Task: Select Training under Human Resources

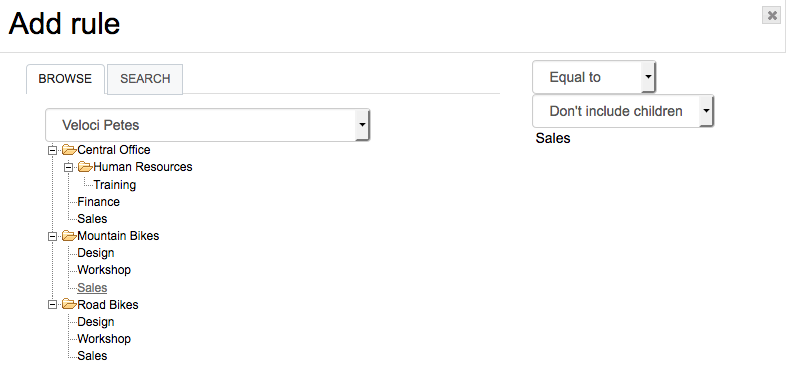Action: click(115, 184)
